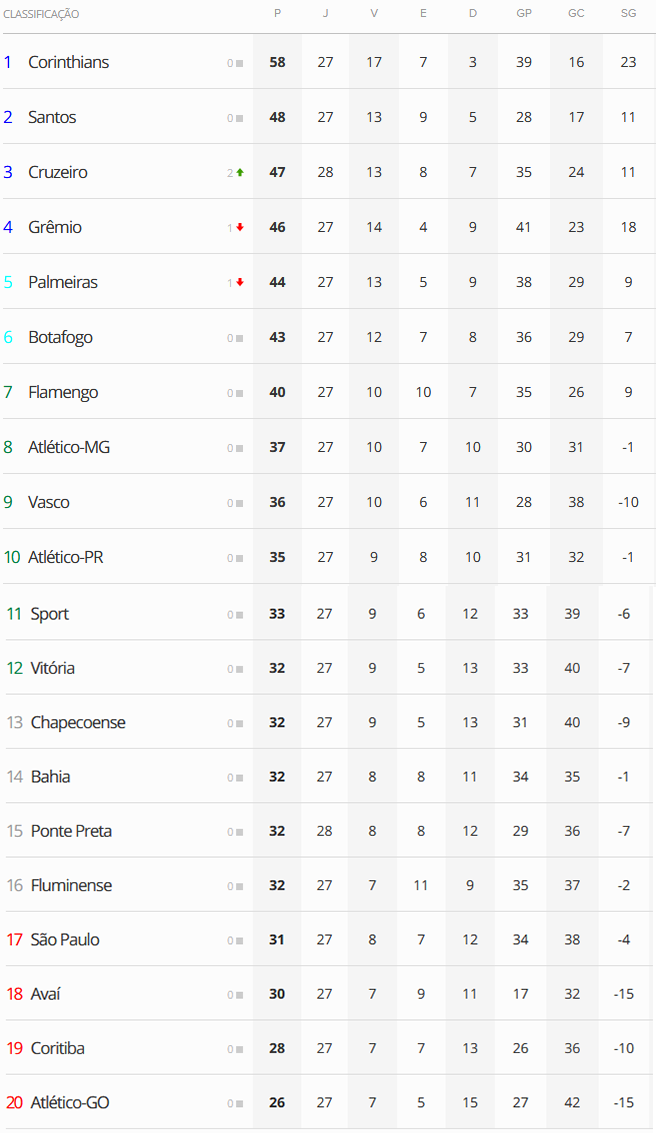Click Corinthians' 58 points value
Screen dimensions: 656x1133
coord(277,62)
